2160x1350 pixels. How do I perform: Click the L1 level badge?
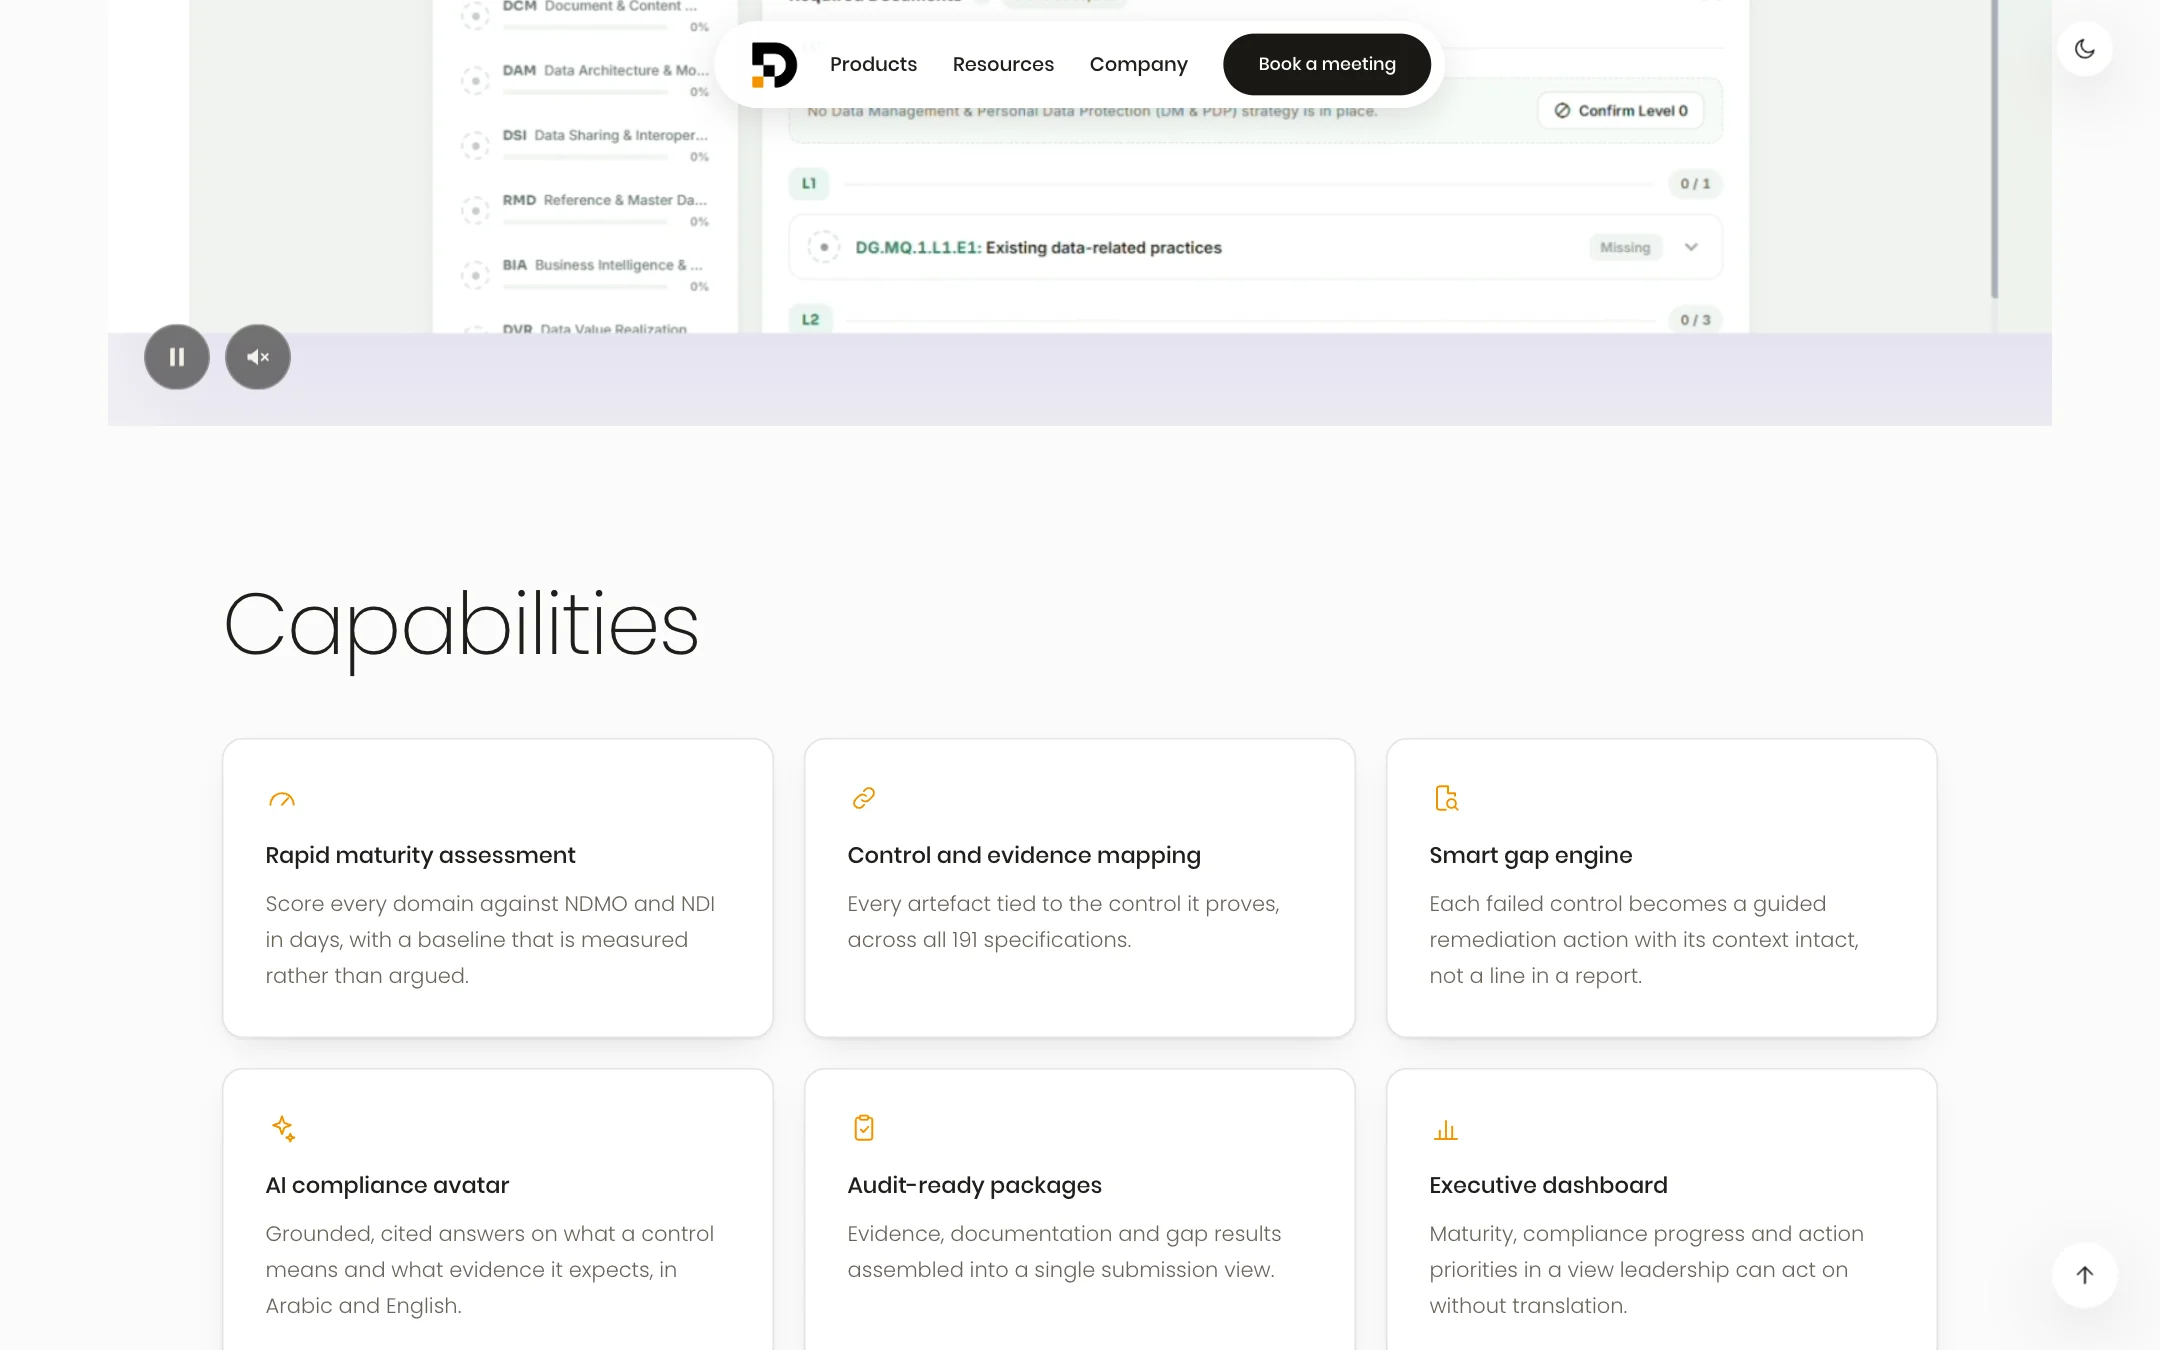tap(809, 184)
